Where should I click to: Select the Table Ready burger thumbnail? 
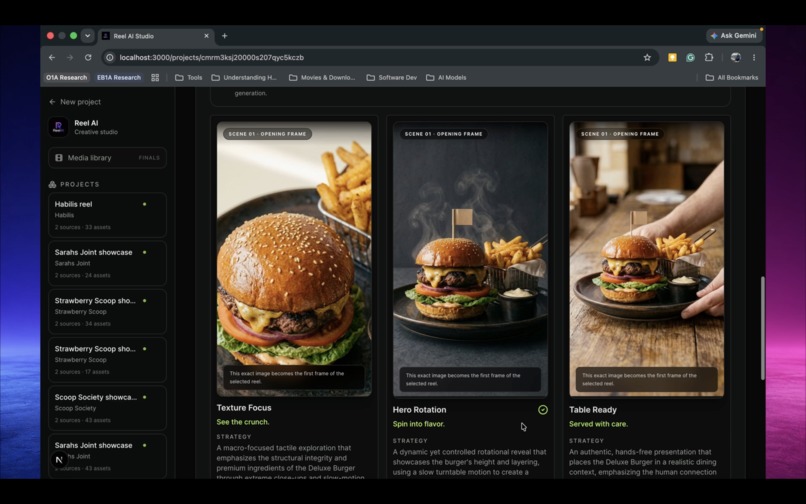[647, 259]
